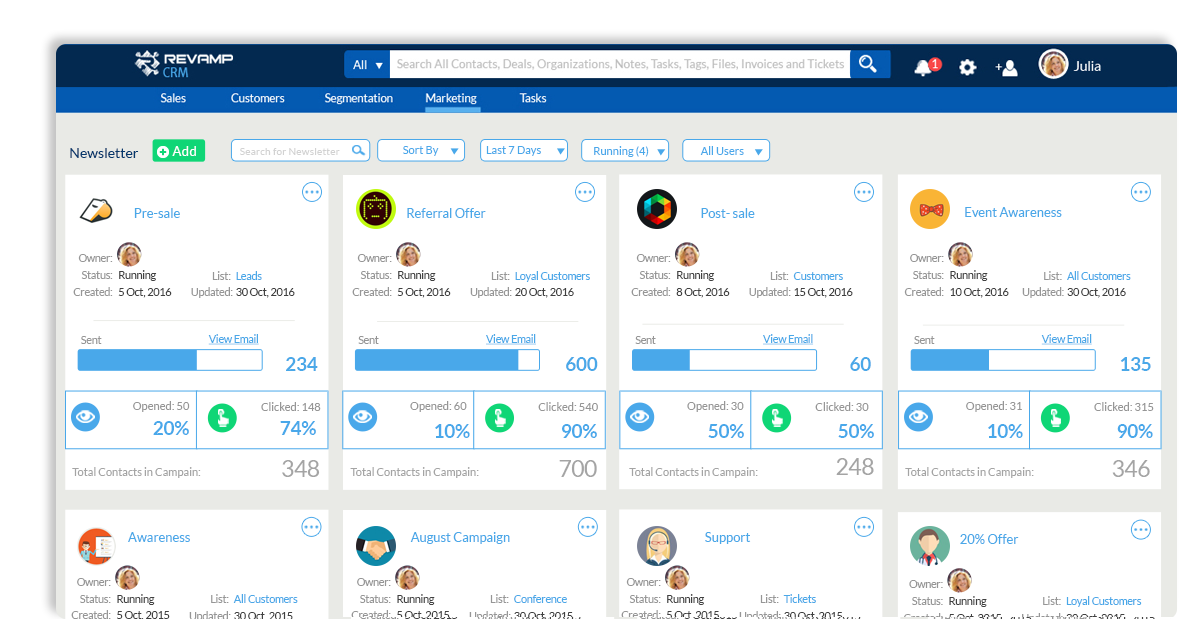The image size is (1200, 619).
Task: Open Julia's profile avatar in header
Action: point(1053,65)
